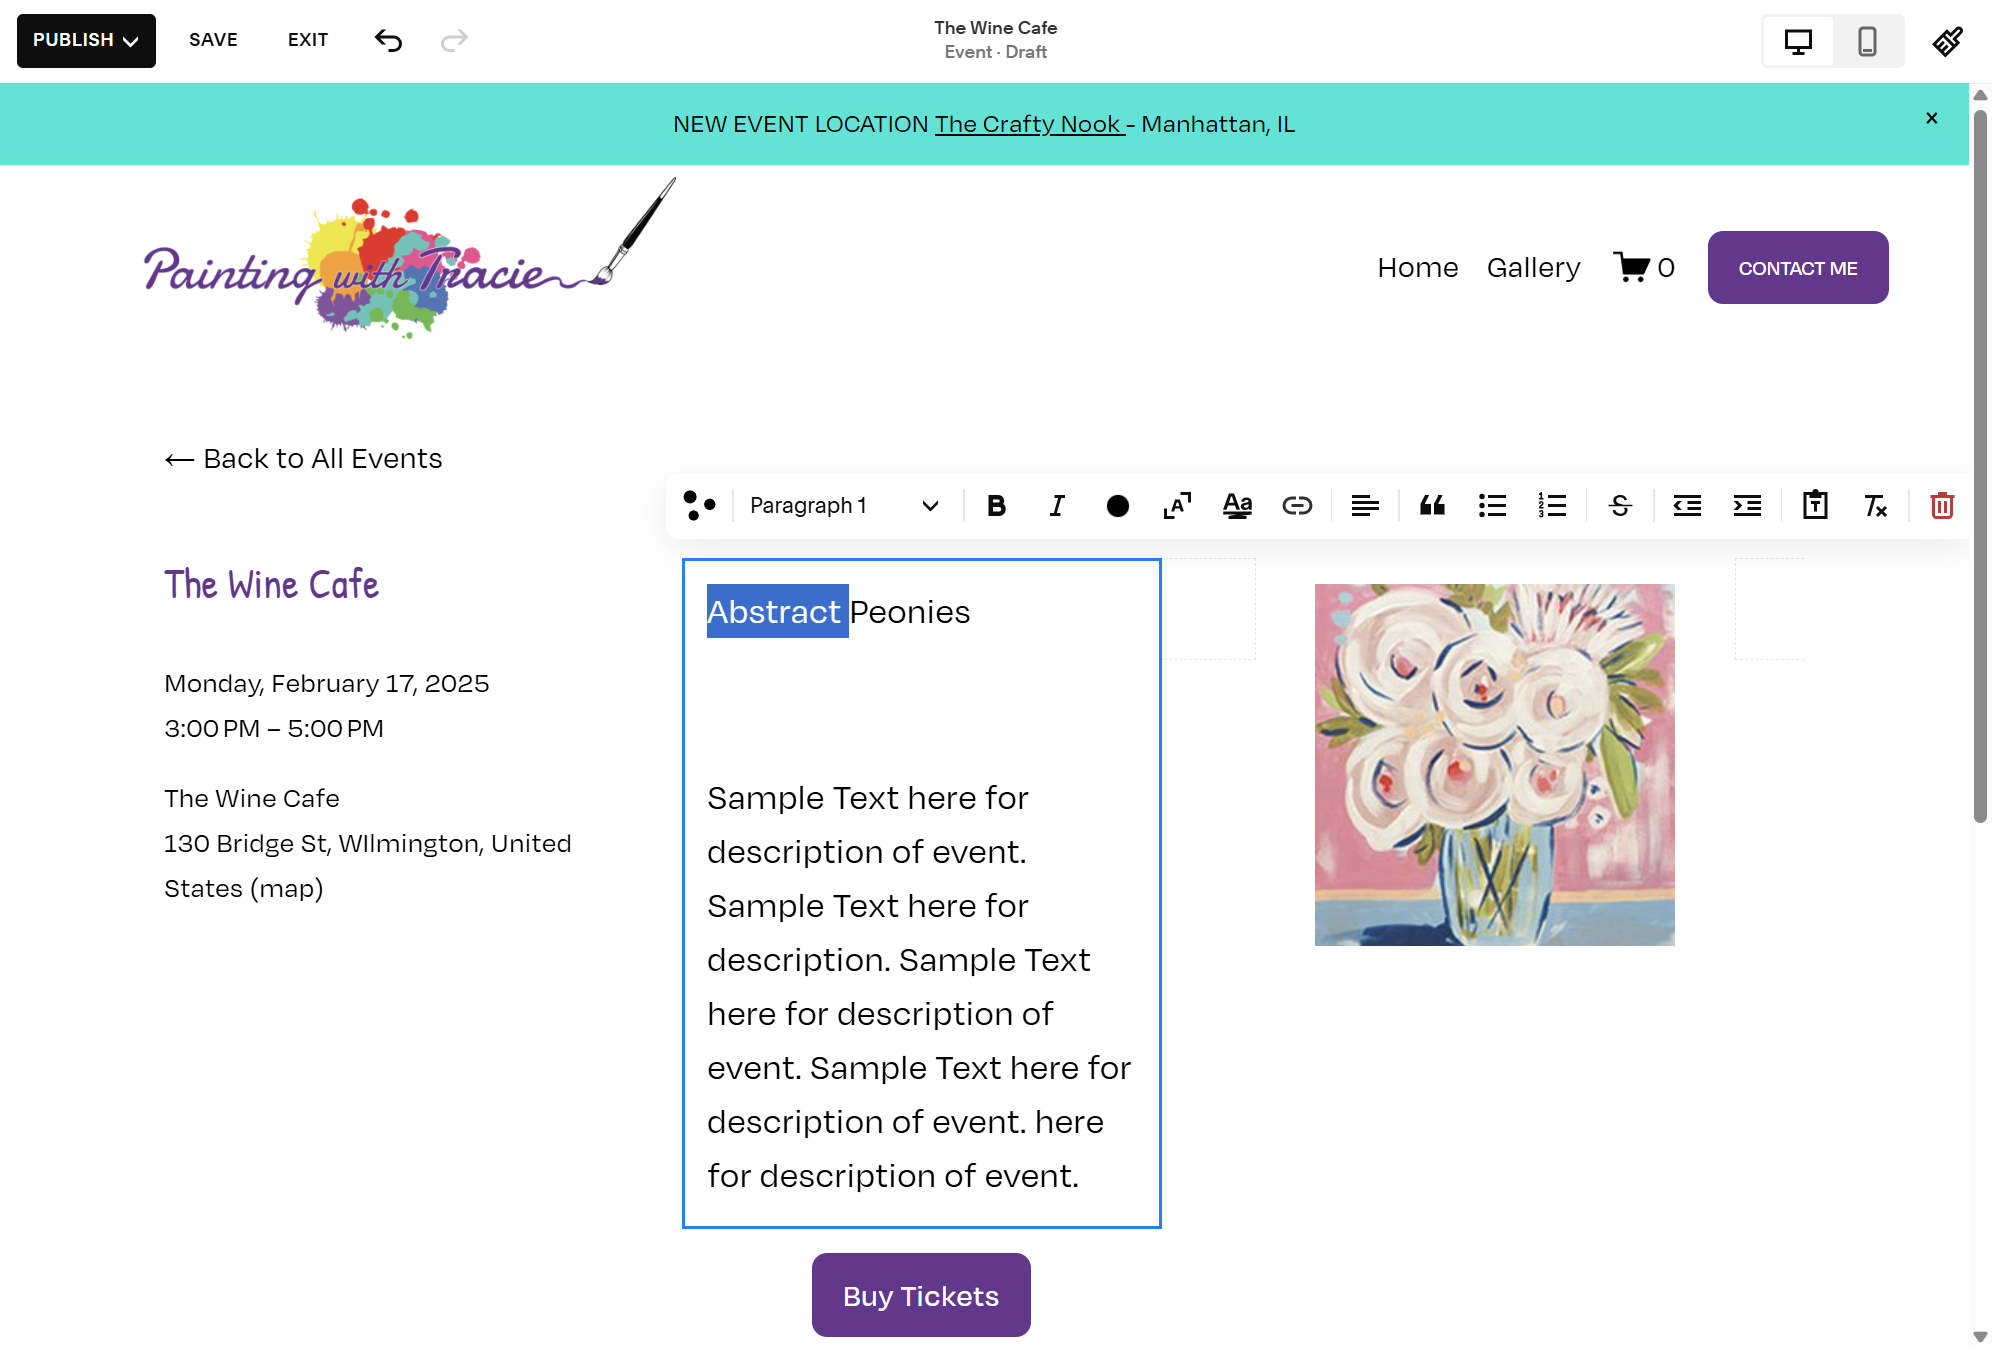
Task: Click the Painting with Tracie logo
Action: (x=410, y=259)
